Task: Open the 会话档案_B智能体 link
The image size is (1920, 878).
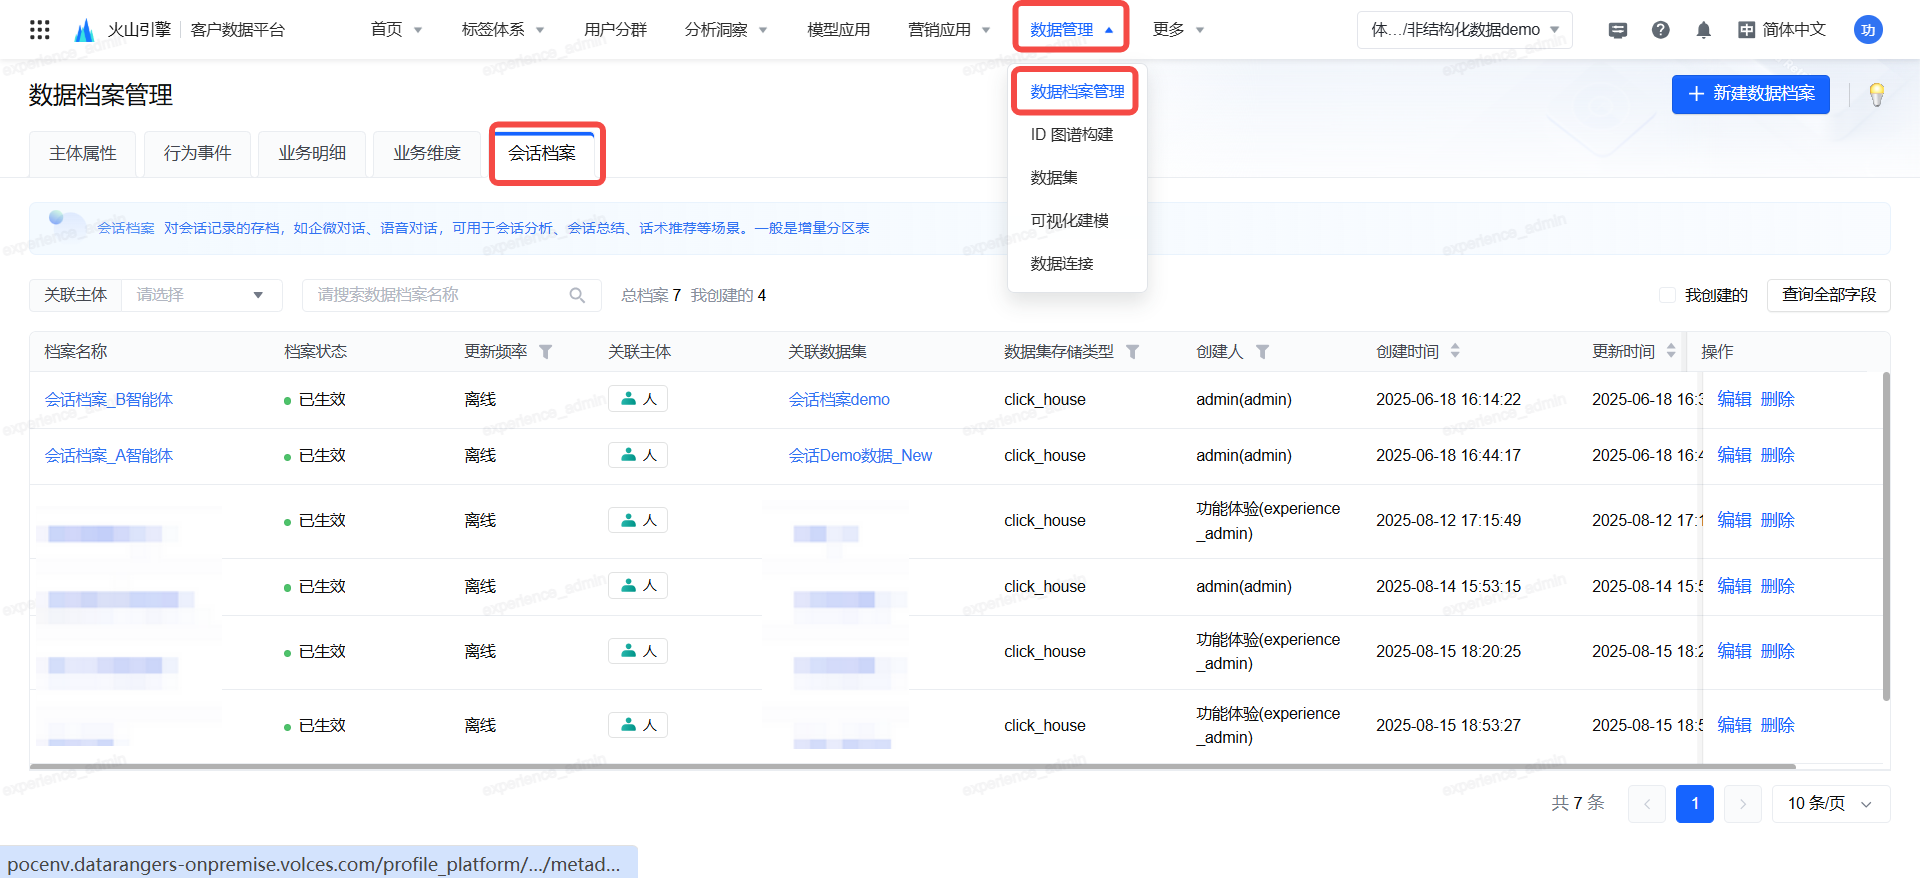Action: click(109, 400)
